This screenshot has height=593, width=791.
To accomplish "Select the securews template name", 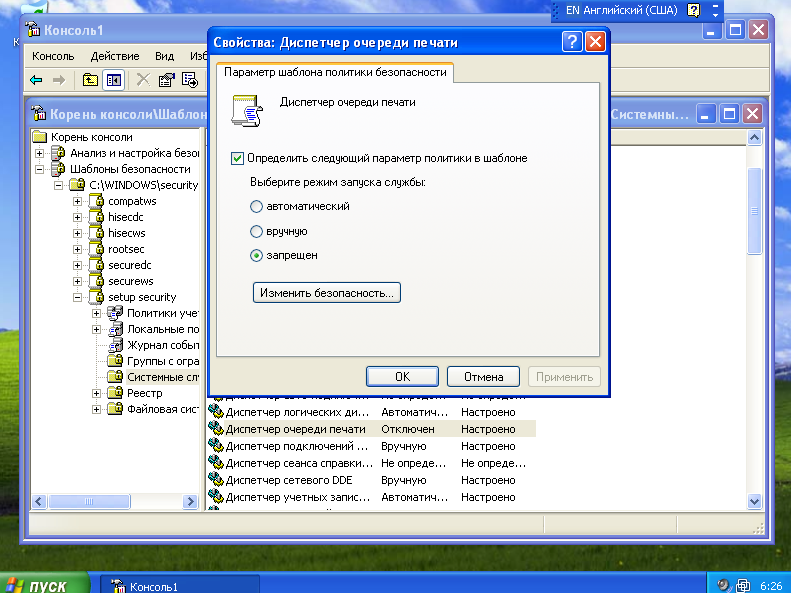I will [131, 281].
